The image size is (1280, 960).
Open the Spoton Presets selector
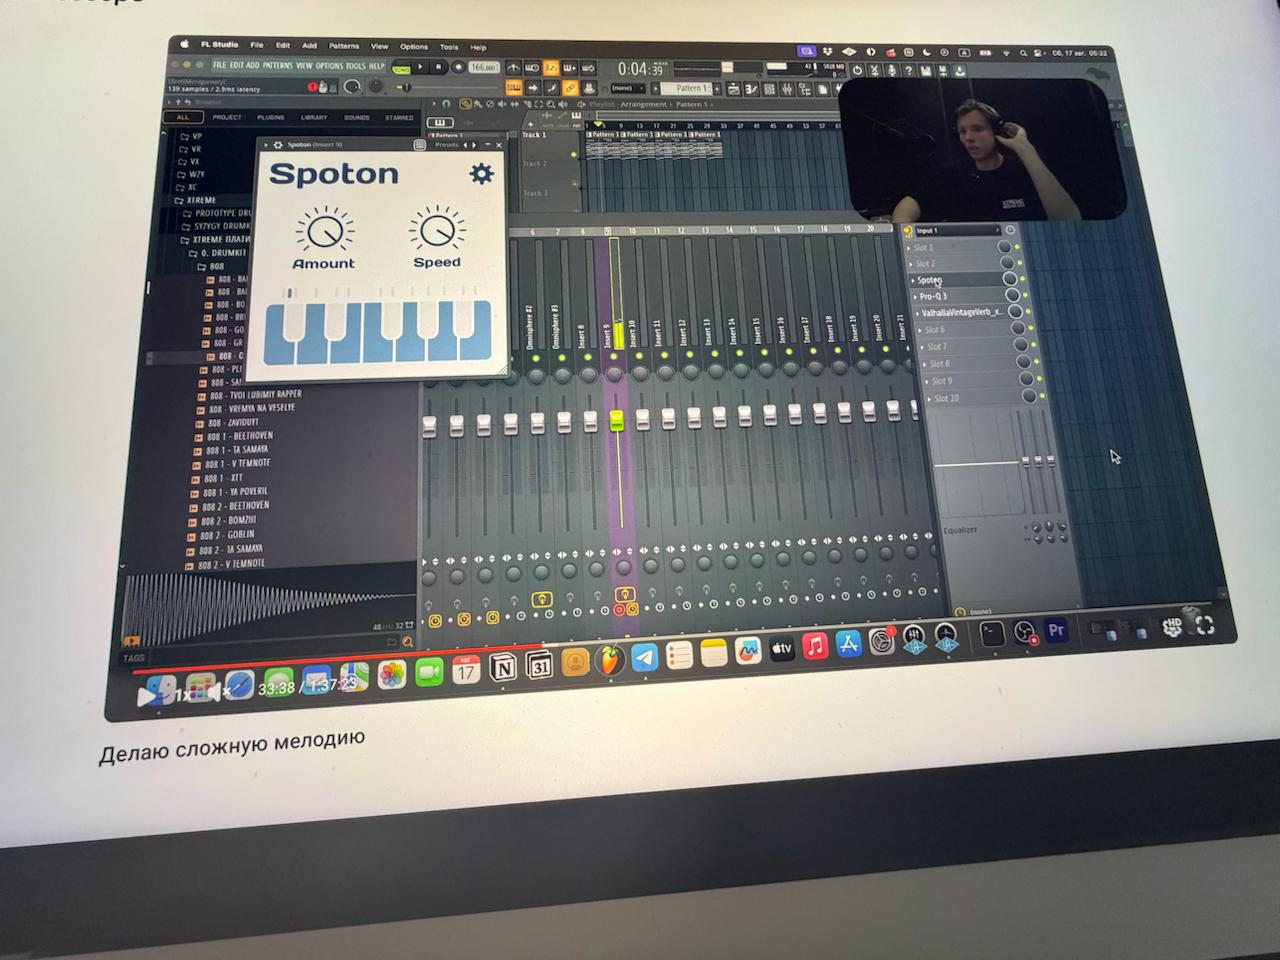click(x=446, y=145)
